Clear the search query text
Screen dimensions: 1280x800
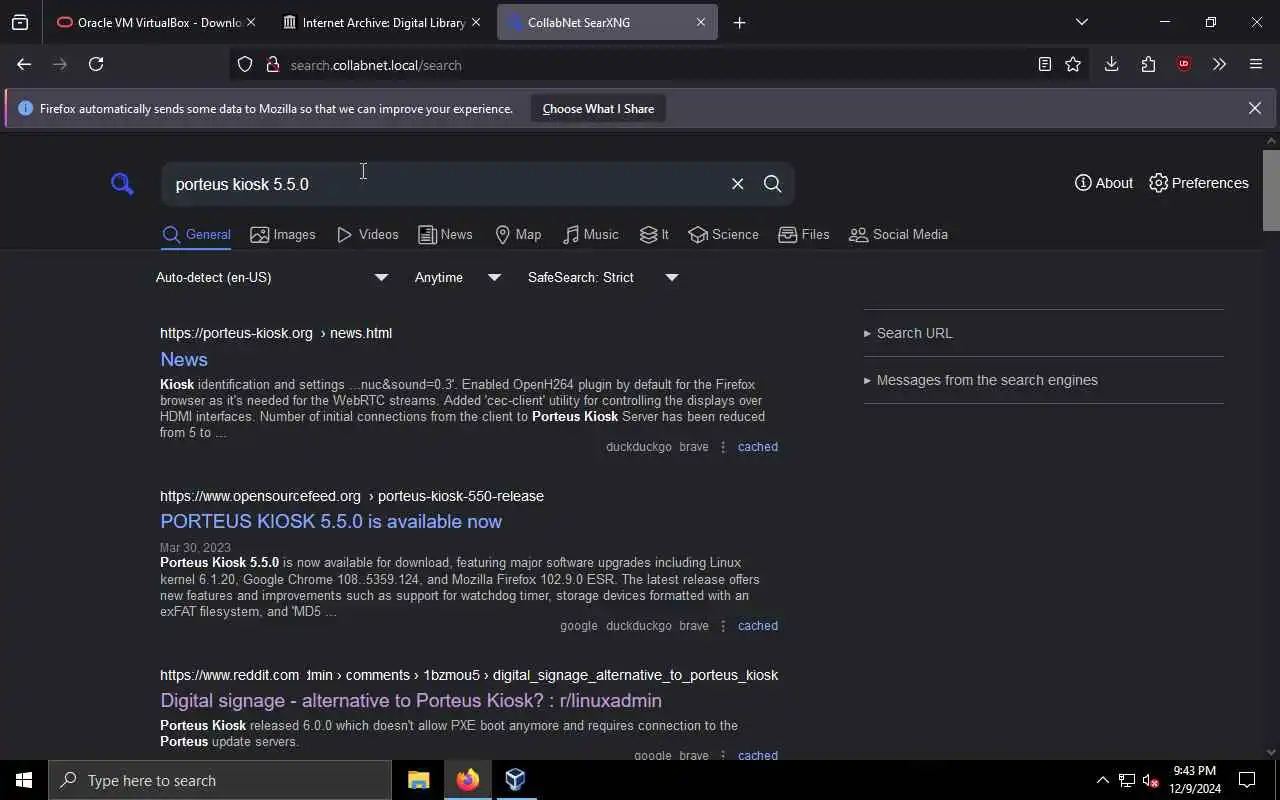737,184
